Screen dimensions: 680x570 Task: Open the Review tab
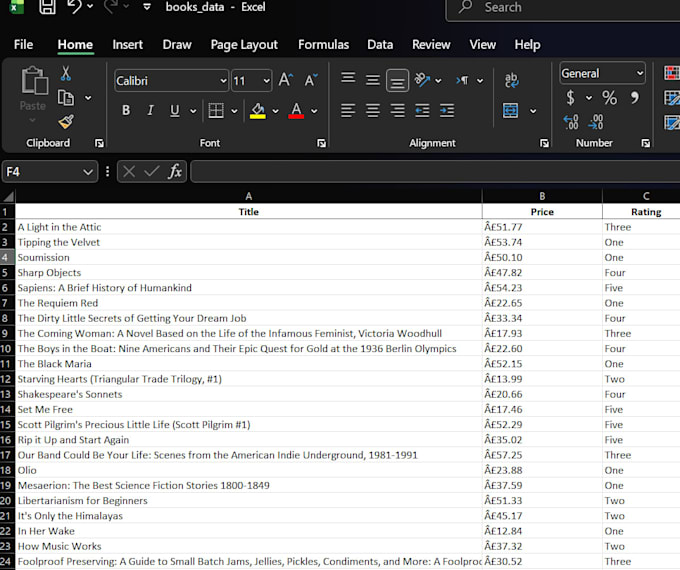point(431,45)
